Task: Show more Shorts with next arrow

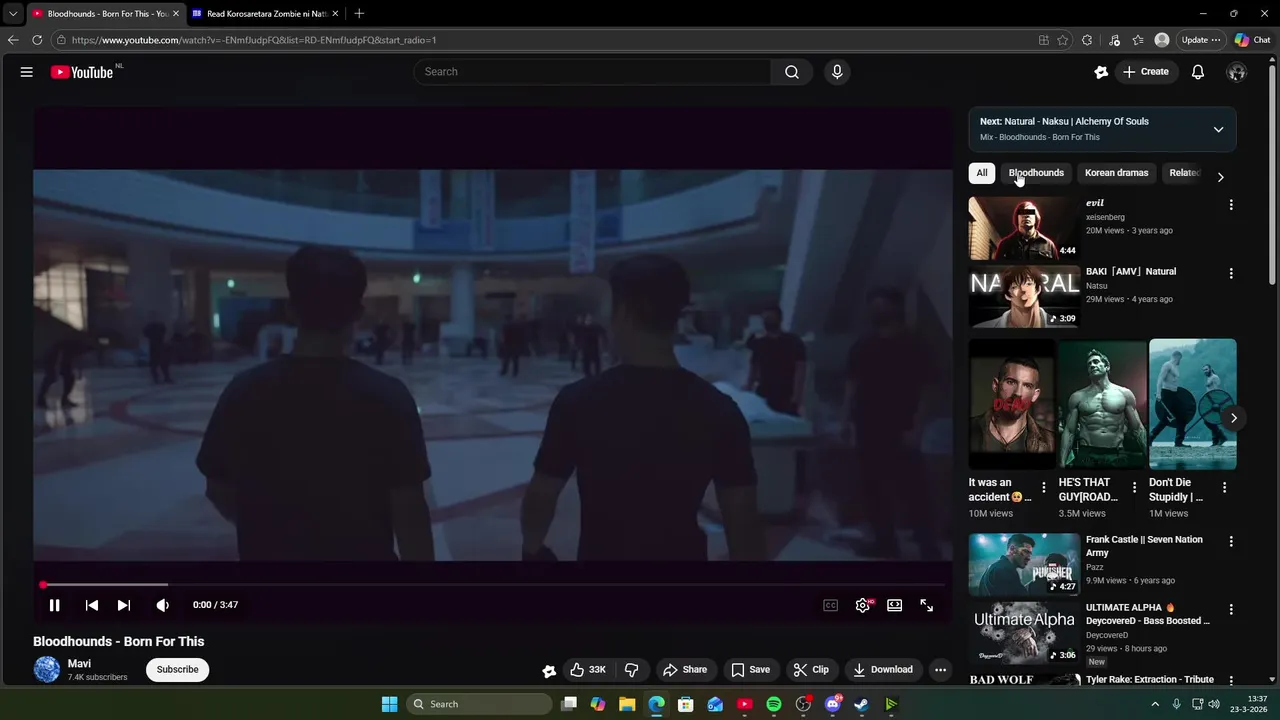Action: pyautogui.click(x=1234, y=419)
